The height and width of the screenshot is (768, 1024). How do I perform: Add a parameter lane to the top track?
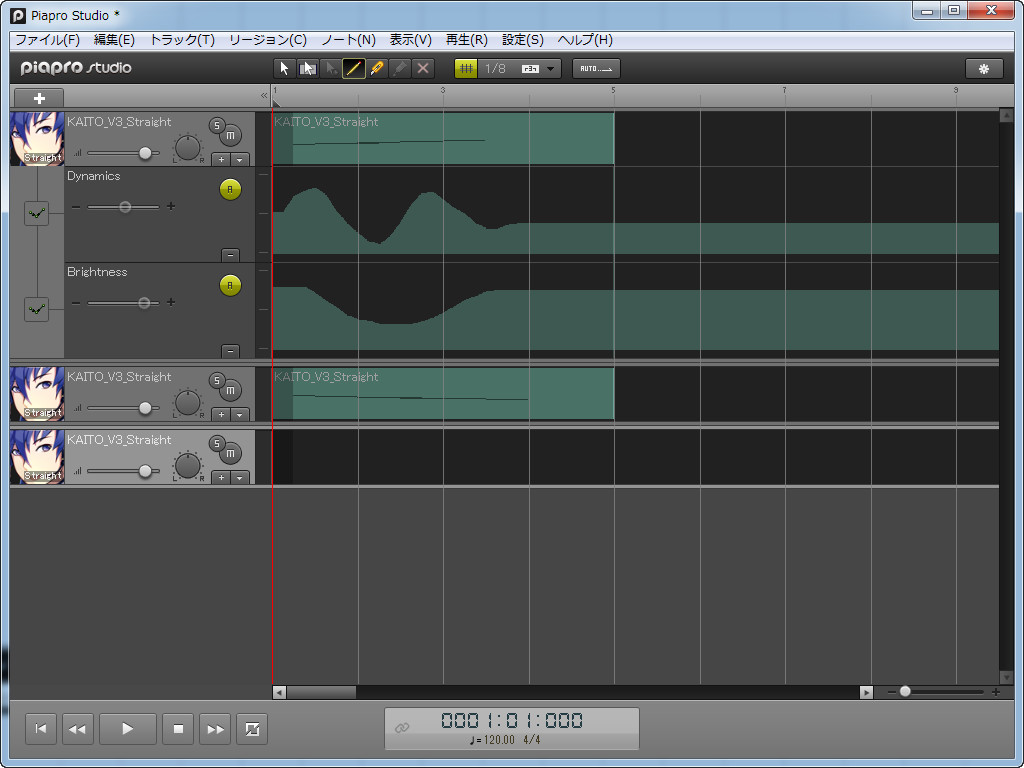[221, 159]
